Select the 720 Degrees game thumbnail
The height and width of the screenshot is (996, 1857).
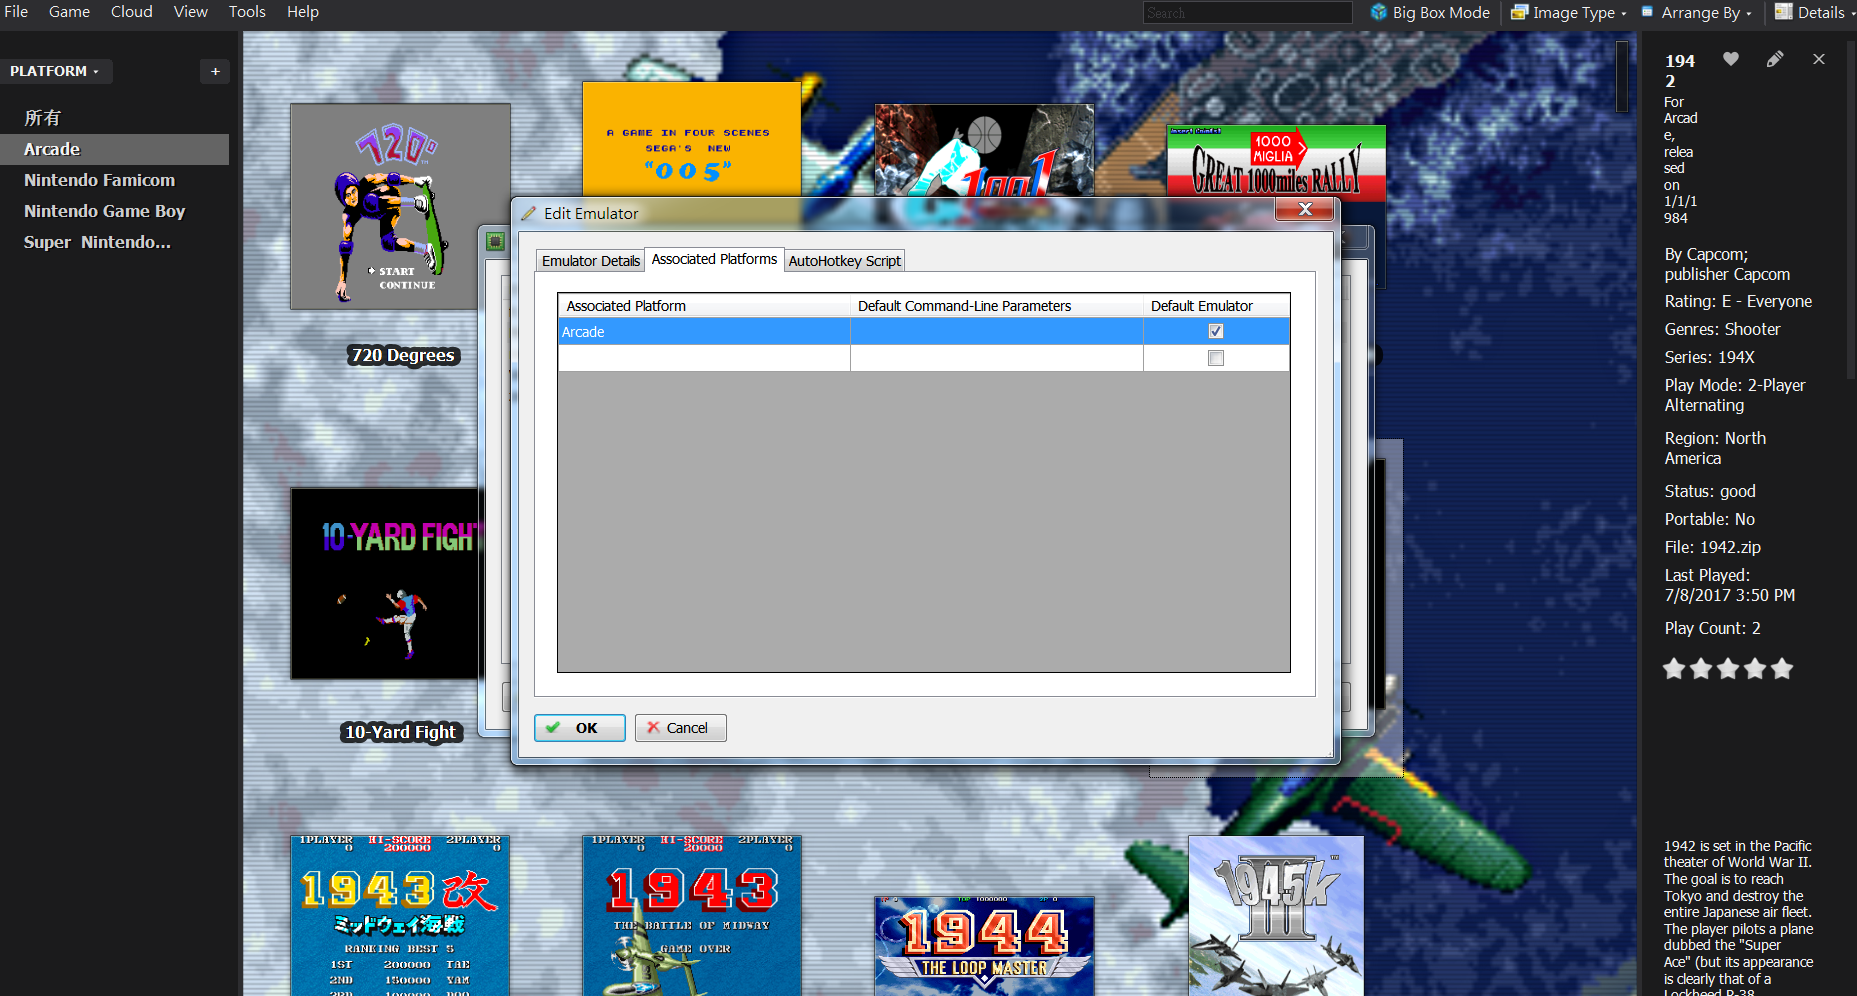click(400, 207)
